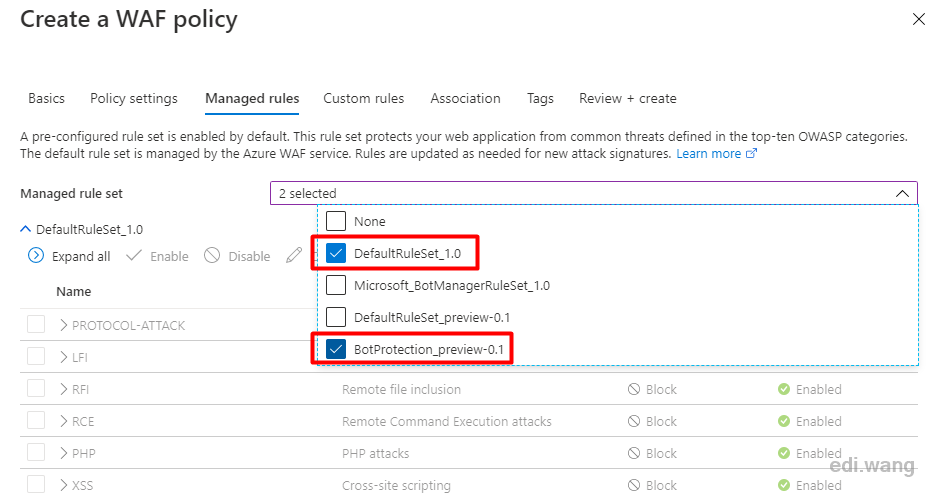The image size is (933, 494).
Task: Open the Association tab
Action: pyautogui.click(x=465, y=98)
